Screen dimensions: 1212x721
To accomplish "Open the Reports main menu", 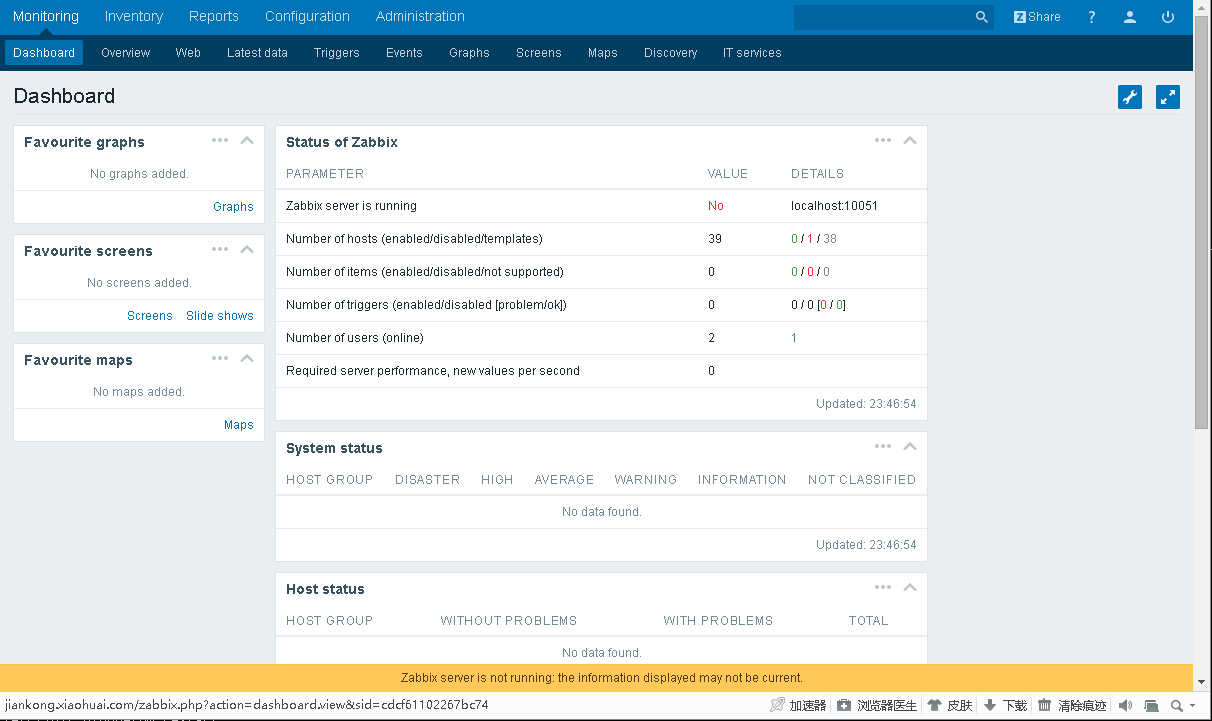I will click(214, 16).
